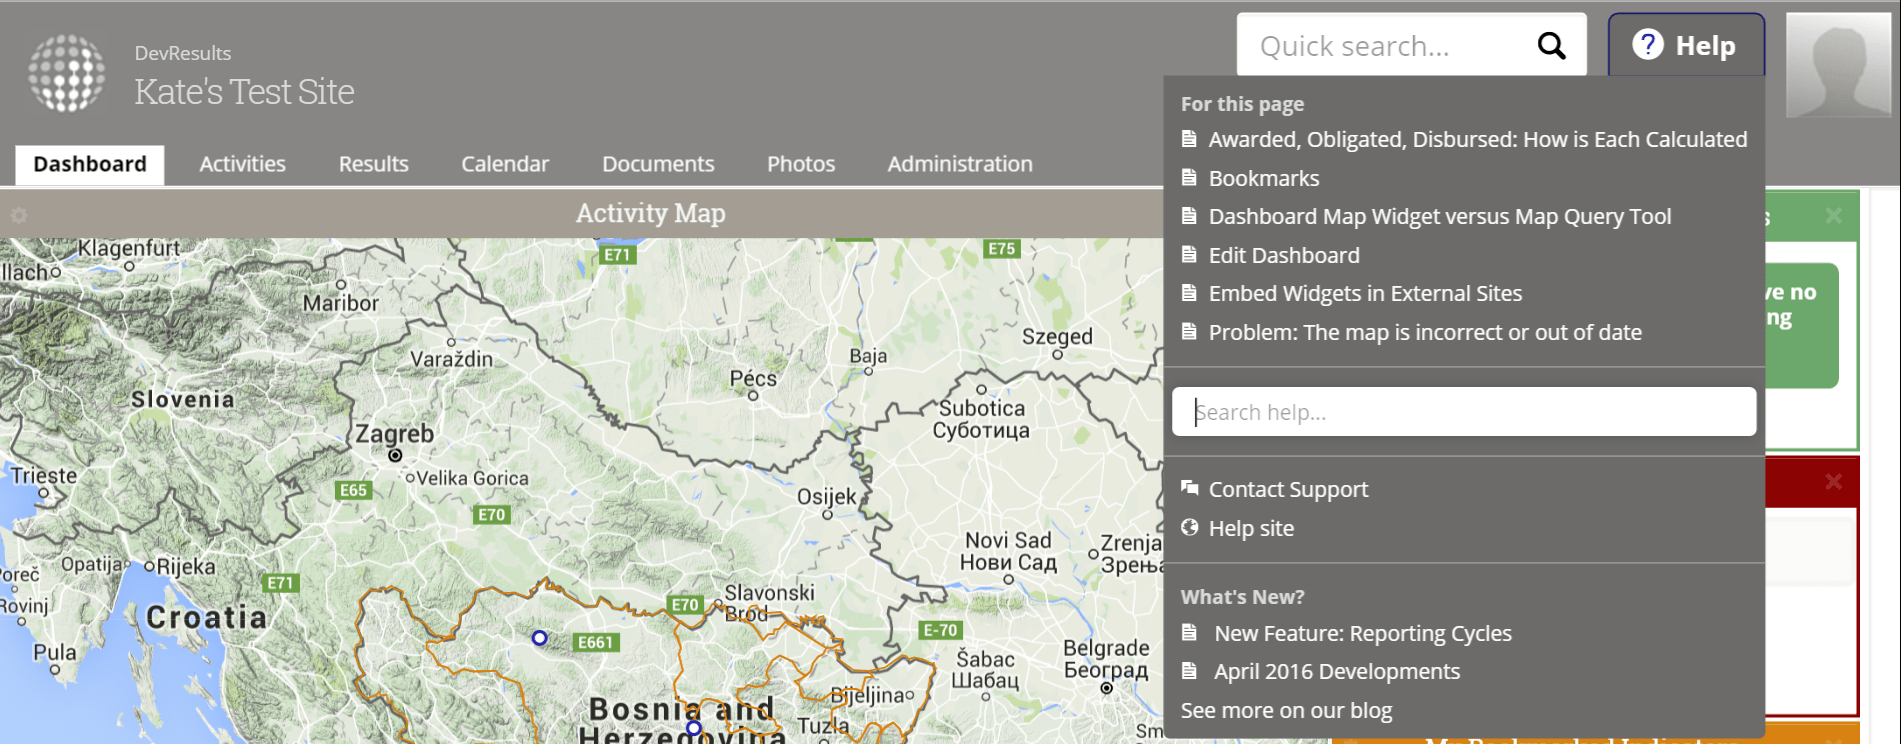Select the Documents tab
Viewport: 1901px width, 744px height.
[x=658, y=164]
